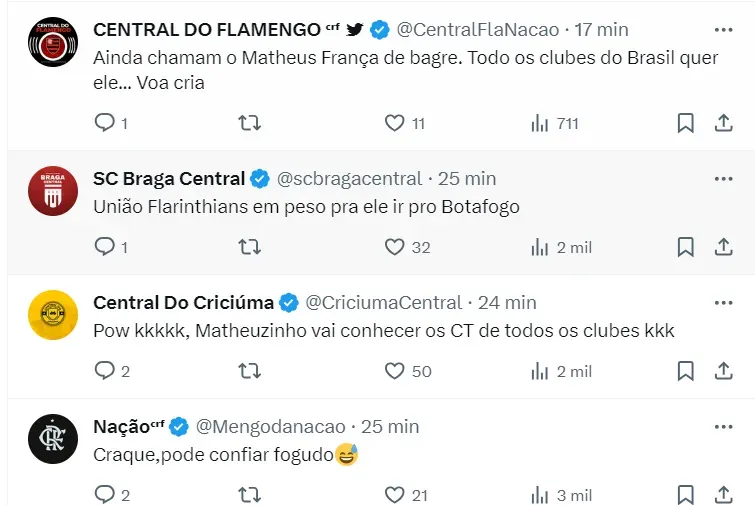Reply to the CENTRAL DO FLAMENGO tweet
The height and width of the screenshot is (505, 755).
tap(104, 123)
